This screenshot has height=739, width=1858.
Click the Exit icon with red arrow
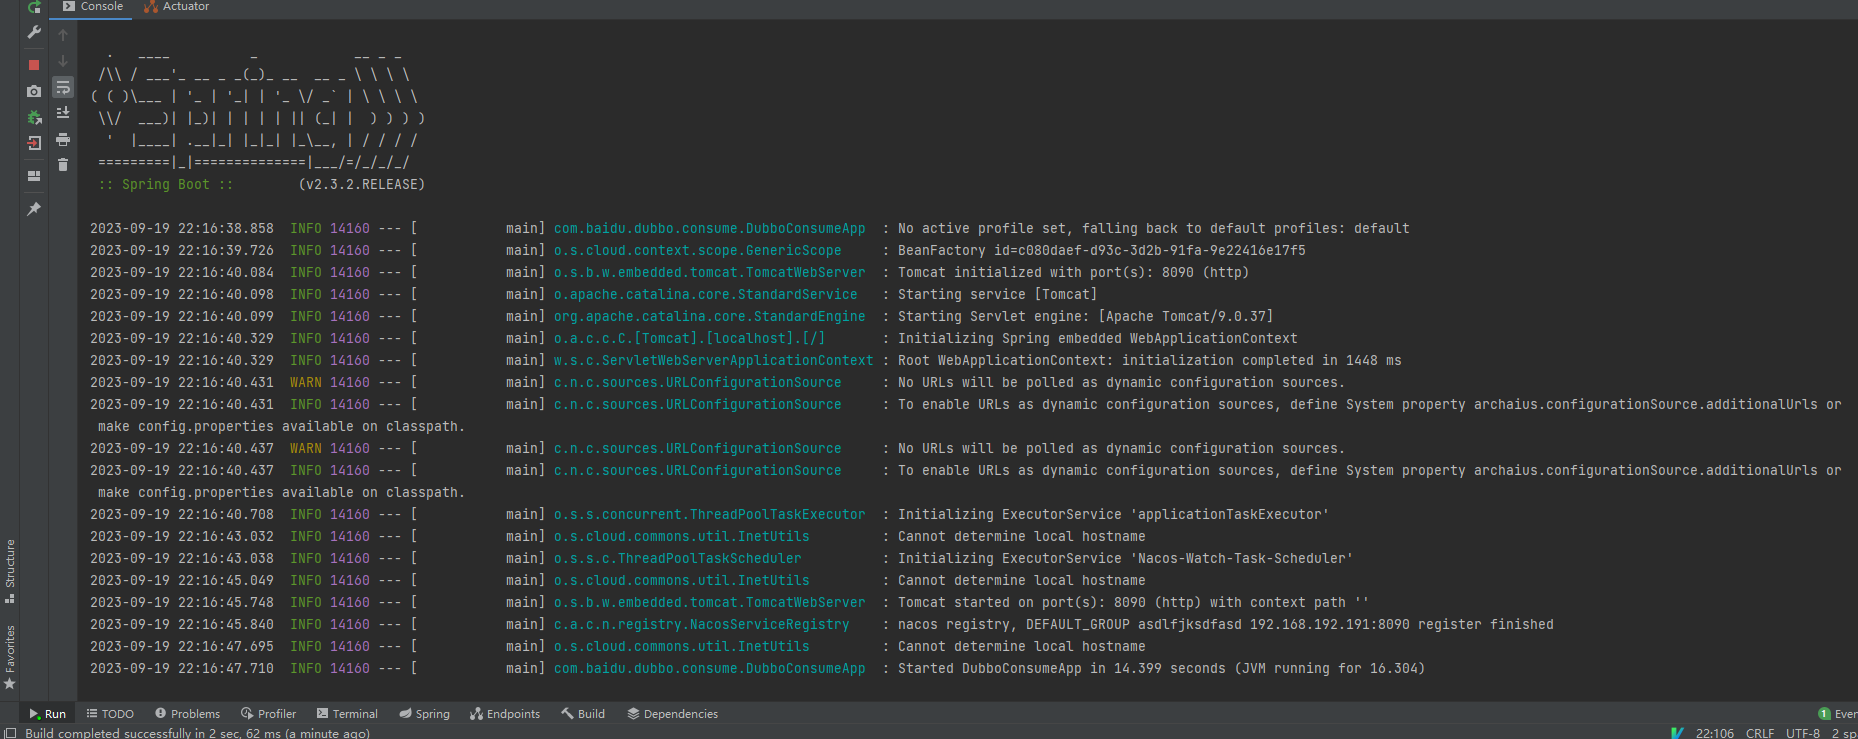(34, 143)
